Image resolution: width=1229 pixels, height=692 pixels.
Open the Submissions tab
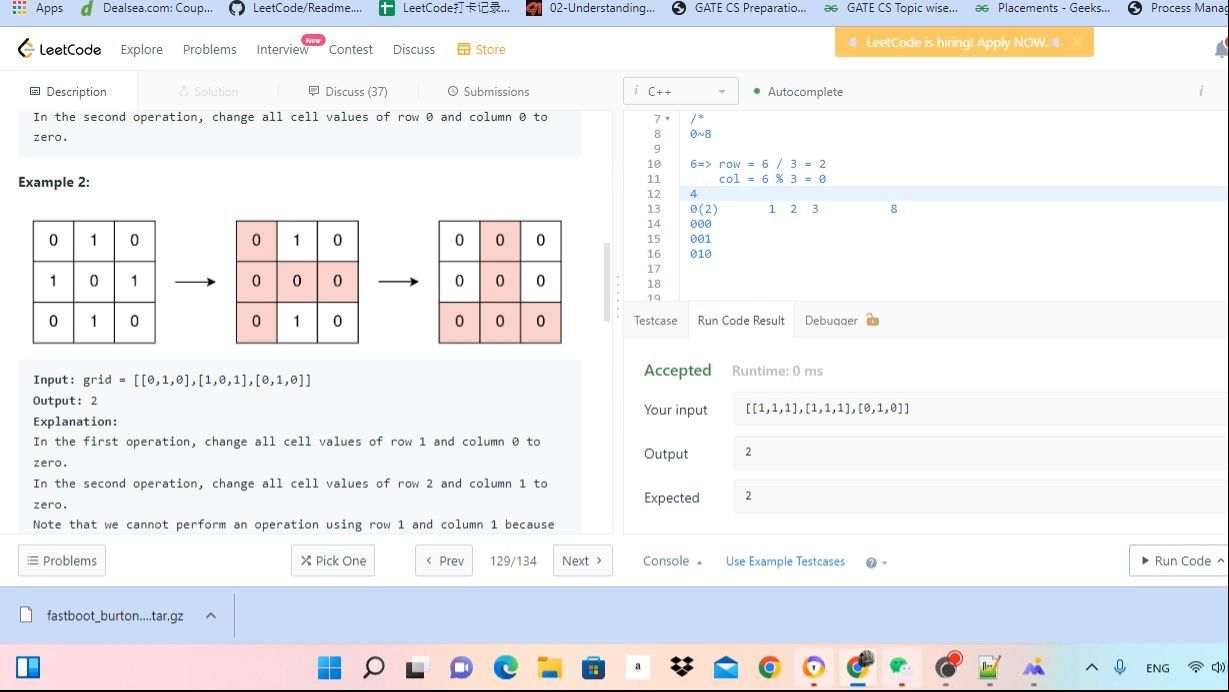pyautogui.click(x=488, y=91)
